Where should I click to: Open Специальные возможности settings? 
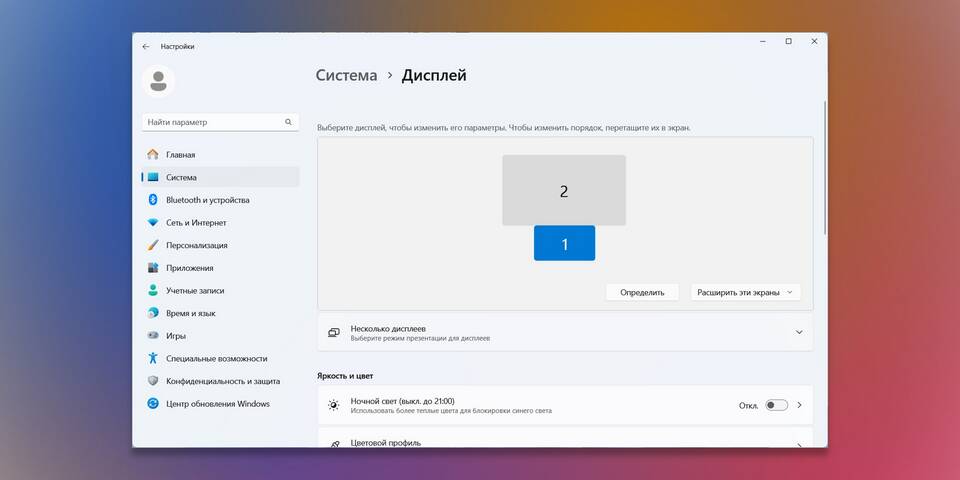pyautogui.click(x=220, y=359)
